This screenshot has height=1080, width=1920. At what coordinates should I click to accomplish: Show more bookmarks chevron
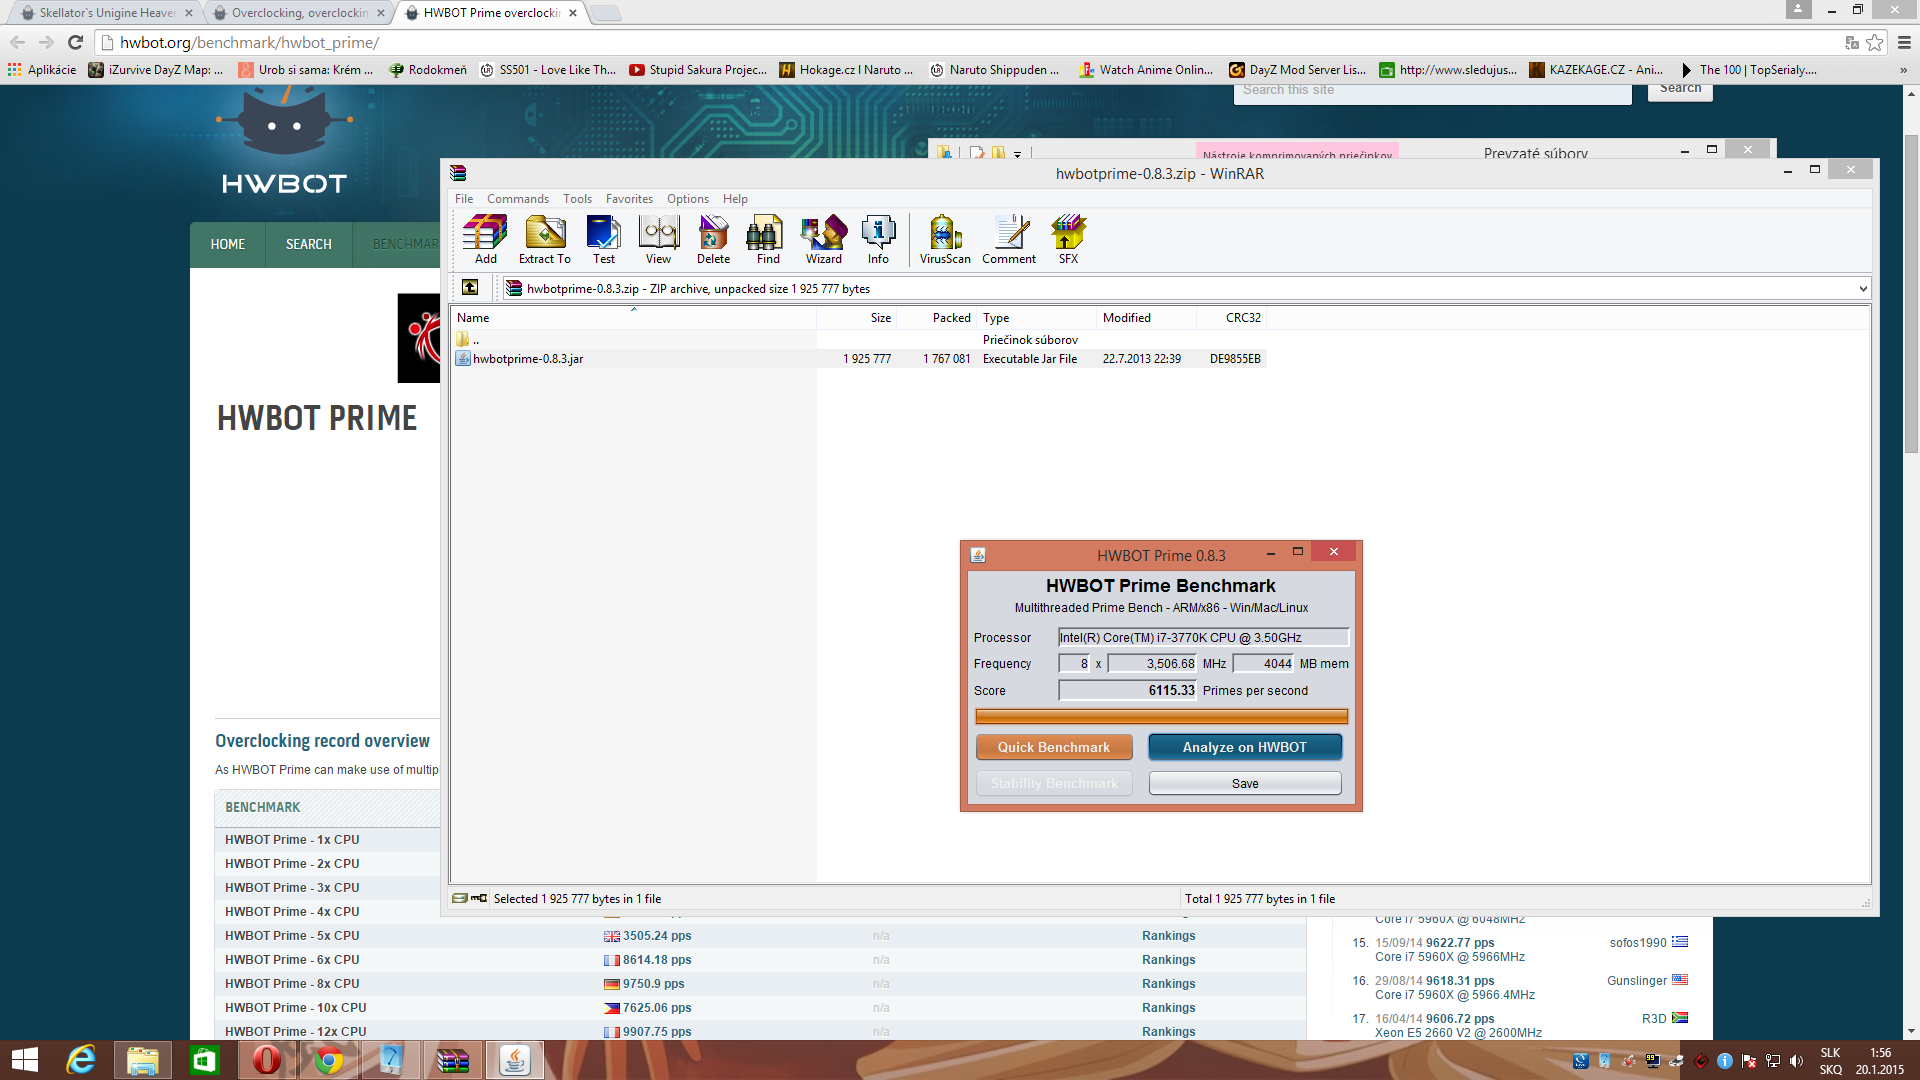point(1903,70)
